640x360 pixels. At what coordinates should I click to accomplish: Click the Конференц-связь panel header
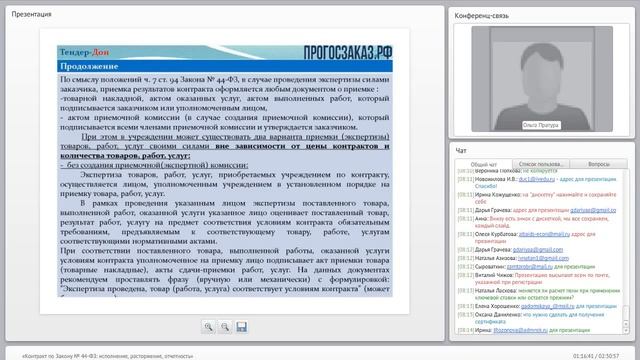pos(482,16)
